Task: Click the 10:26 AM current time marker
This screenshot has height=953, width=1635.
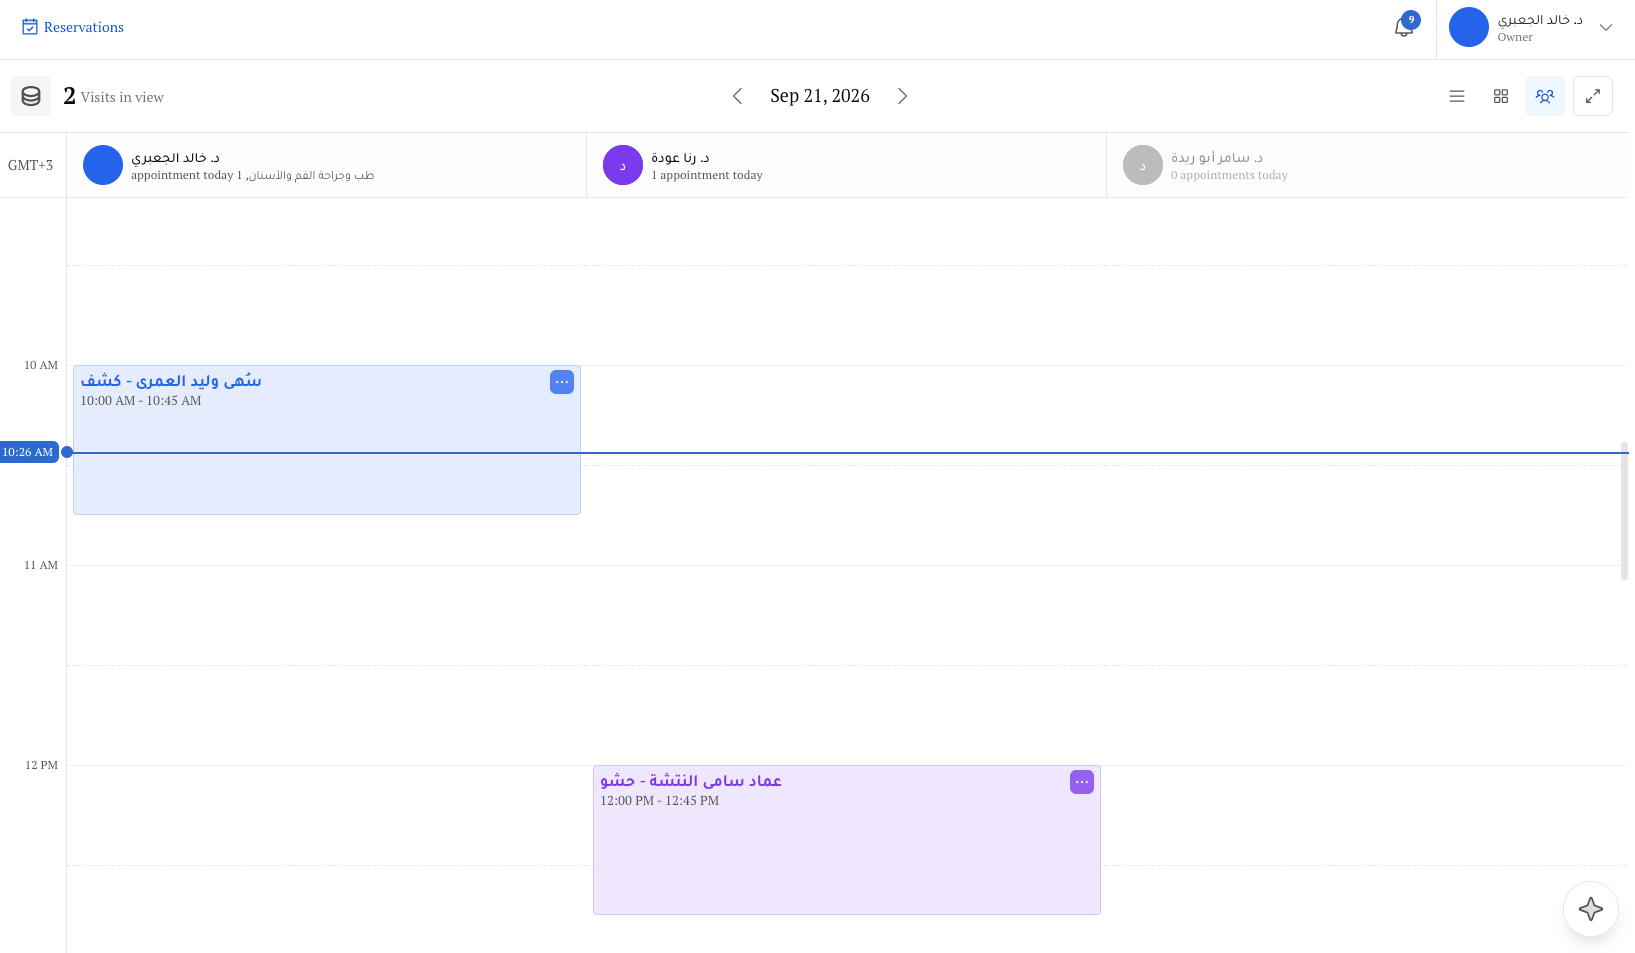Action: point(29,452)
